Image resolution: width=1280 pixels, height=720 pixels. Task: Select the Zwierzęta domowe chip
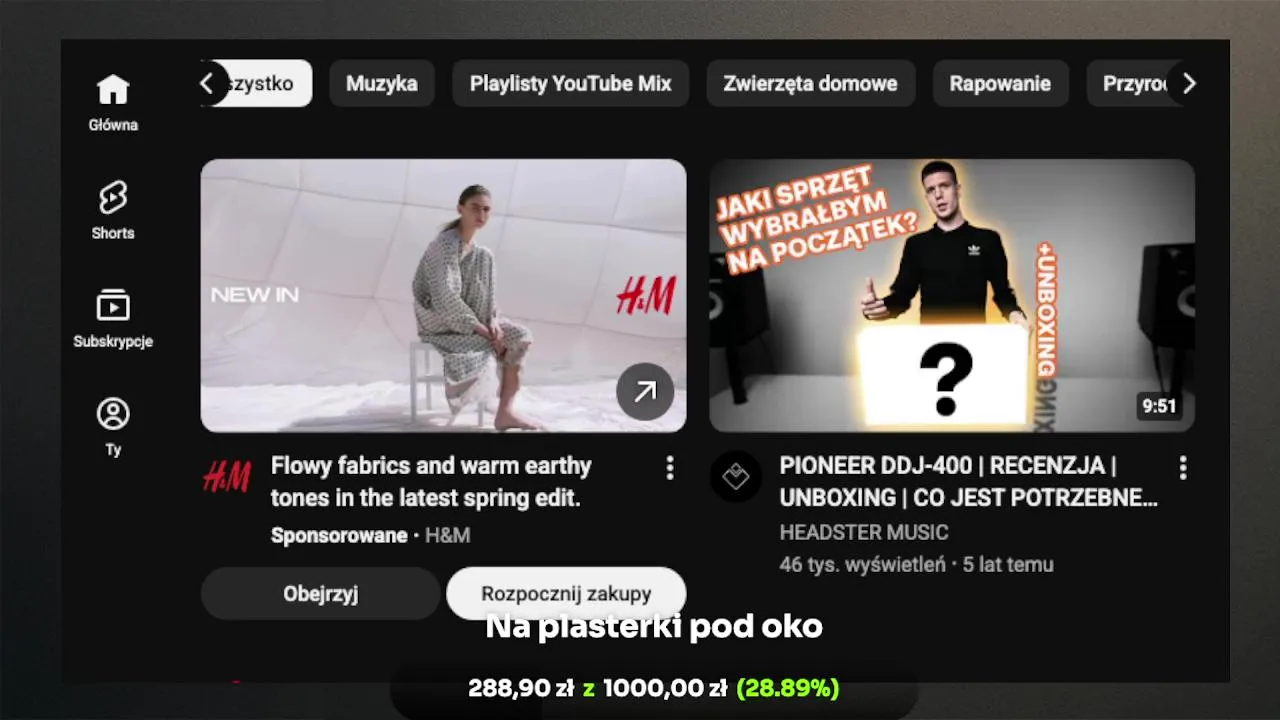pos(810,83)
